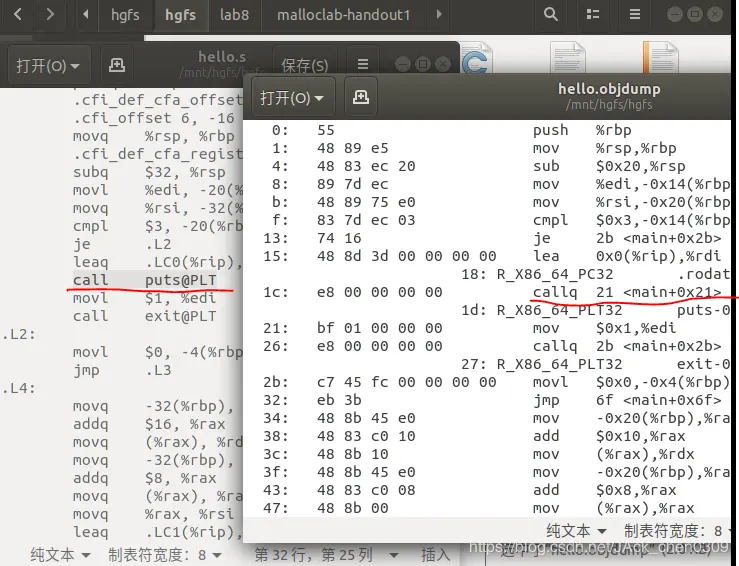The width and height of the screenshot is (739, 566).
Task: Open line-column position dropdown 第32行
Action: [x=326, y=555]
